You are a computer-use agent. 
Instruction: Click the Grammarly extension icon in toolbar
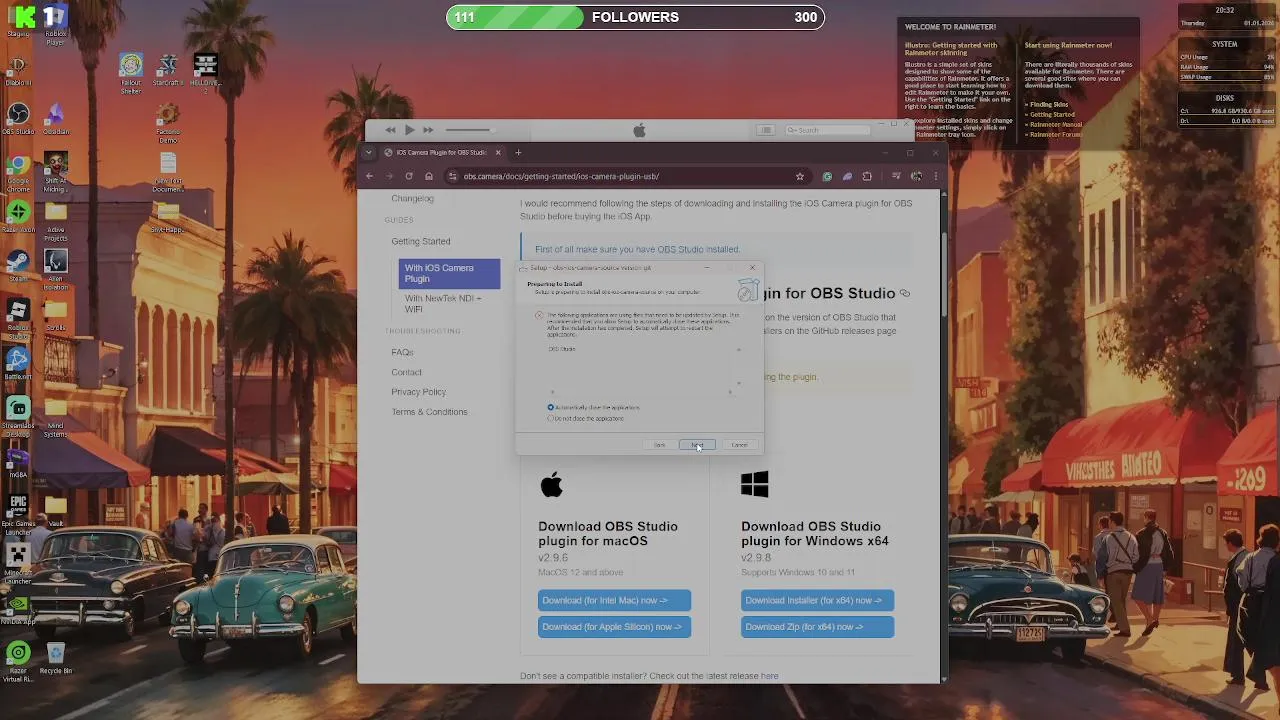tap(827, 176)
